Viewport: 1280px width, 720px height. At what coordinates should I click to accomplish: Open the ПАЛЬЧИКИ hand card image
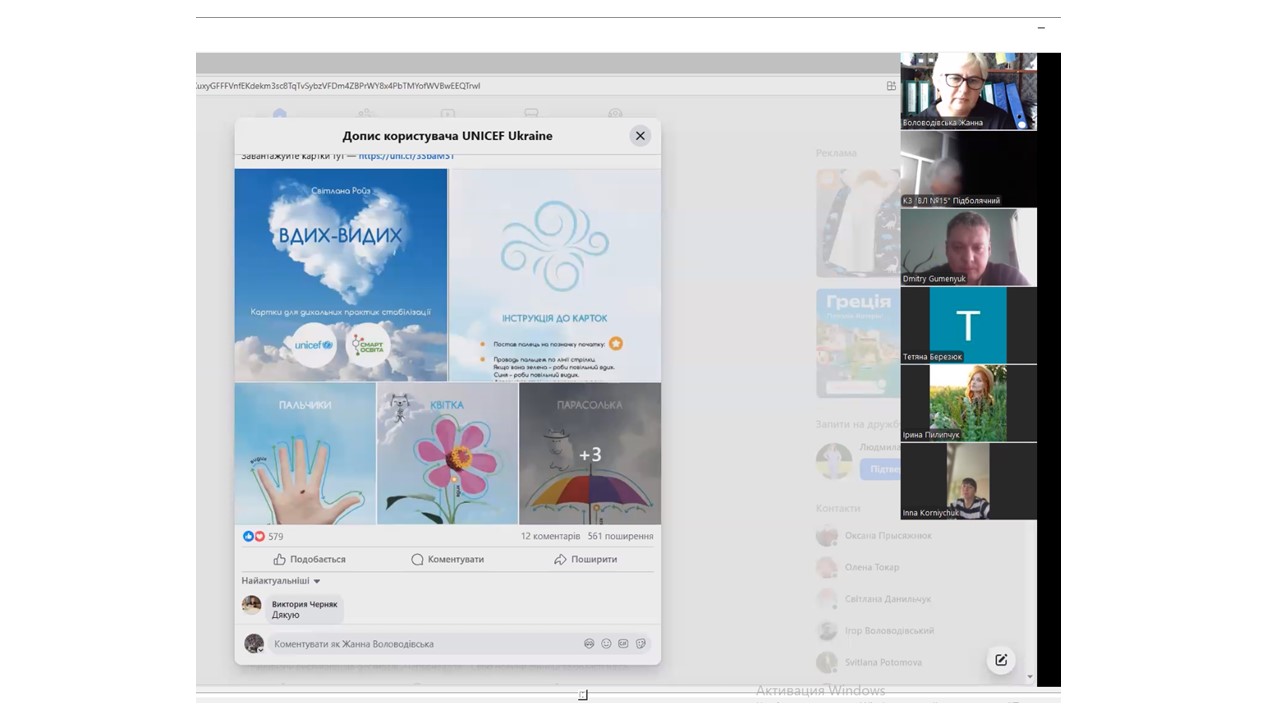coord(305,453)
